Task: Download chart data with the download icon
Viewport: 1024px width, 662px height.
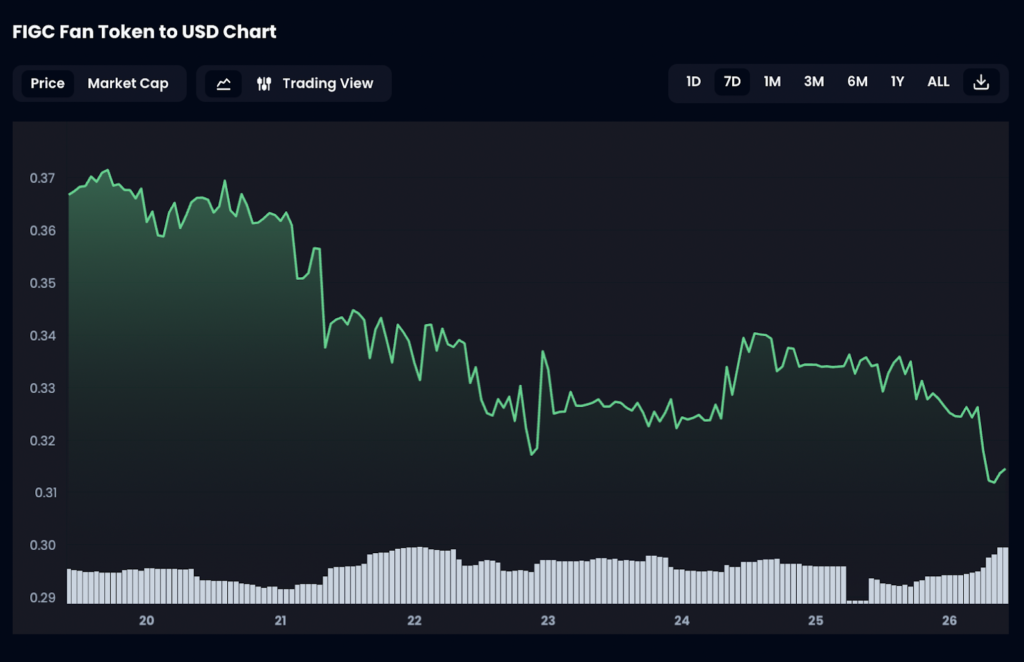Action: (x=981, y=82)
